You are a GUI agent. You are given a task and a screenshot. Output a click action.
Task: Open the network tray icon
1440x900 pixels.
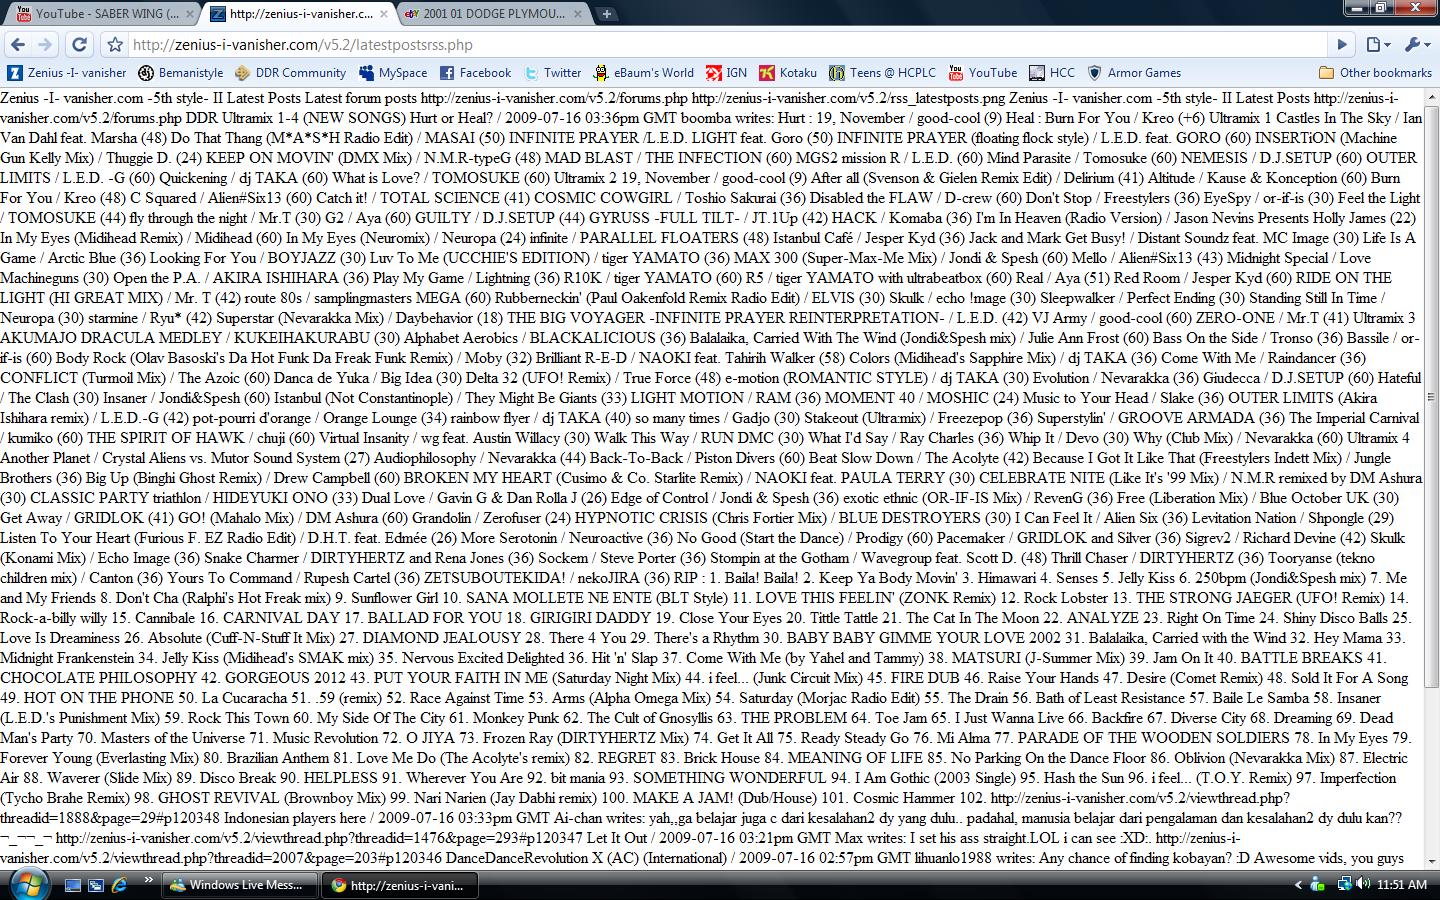coord(1344,884)
